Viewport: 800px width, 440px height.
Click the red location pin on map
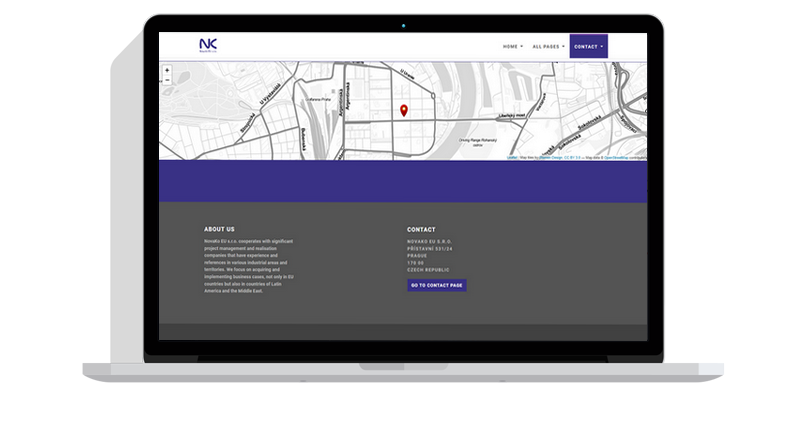click(403, 110)
